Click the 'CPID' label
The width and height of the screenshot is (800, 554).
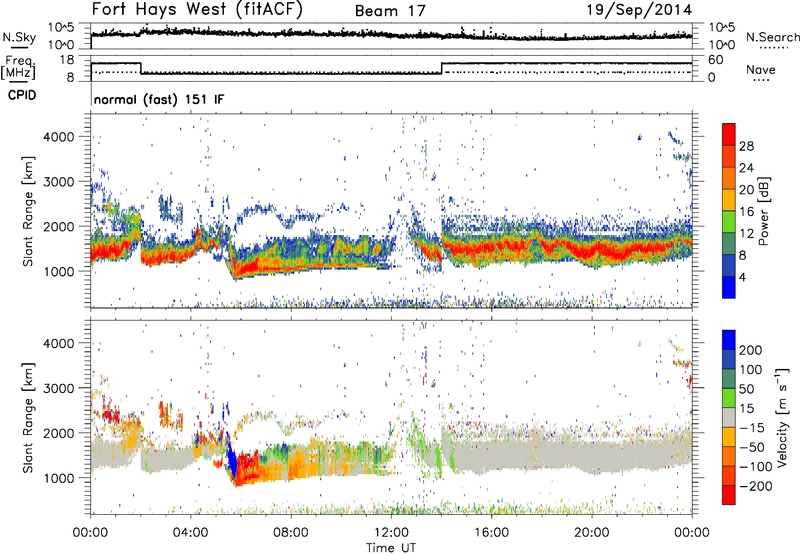click(x=22, y=95)
